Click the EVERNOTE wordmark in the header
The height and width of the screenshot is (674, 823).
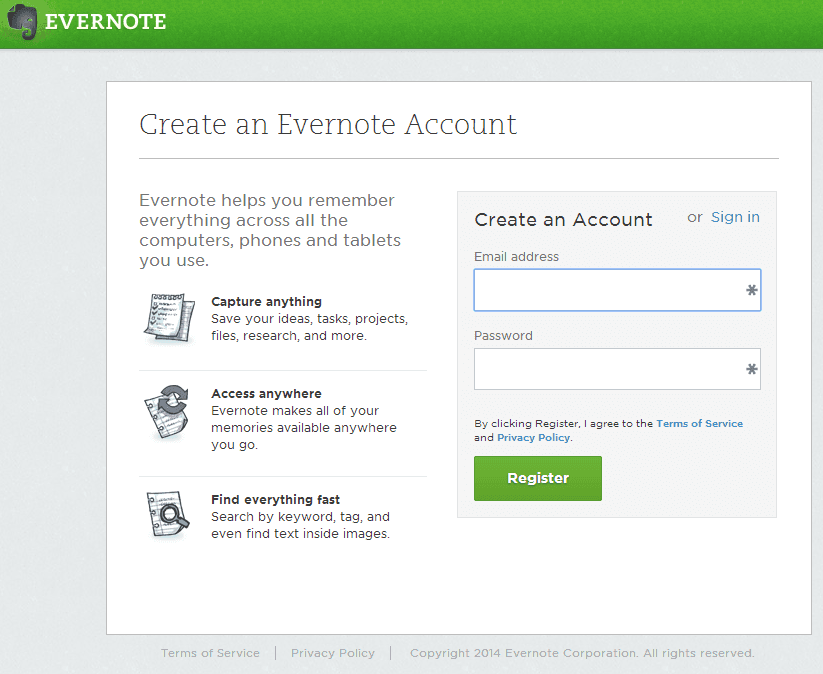[x=105, y=22]
